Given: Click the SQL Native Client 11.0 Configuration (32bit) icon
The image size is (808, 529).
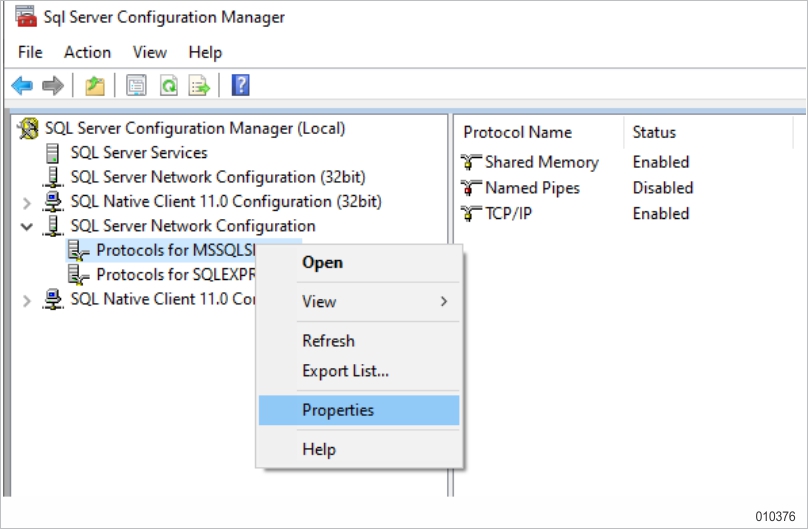Looking at the screenshot, I should [x=53, y=201].
